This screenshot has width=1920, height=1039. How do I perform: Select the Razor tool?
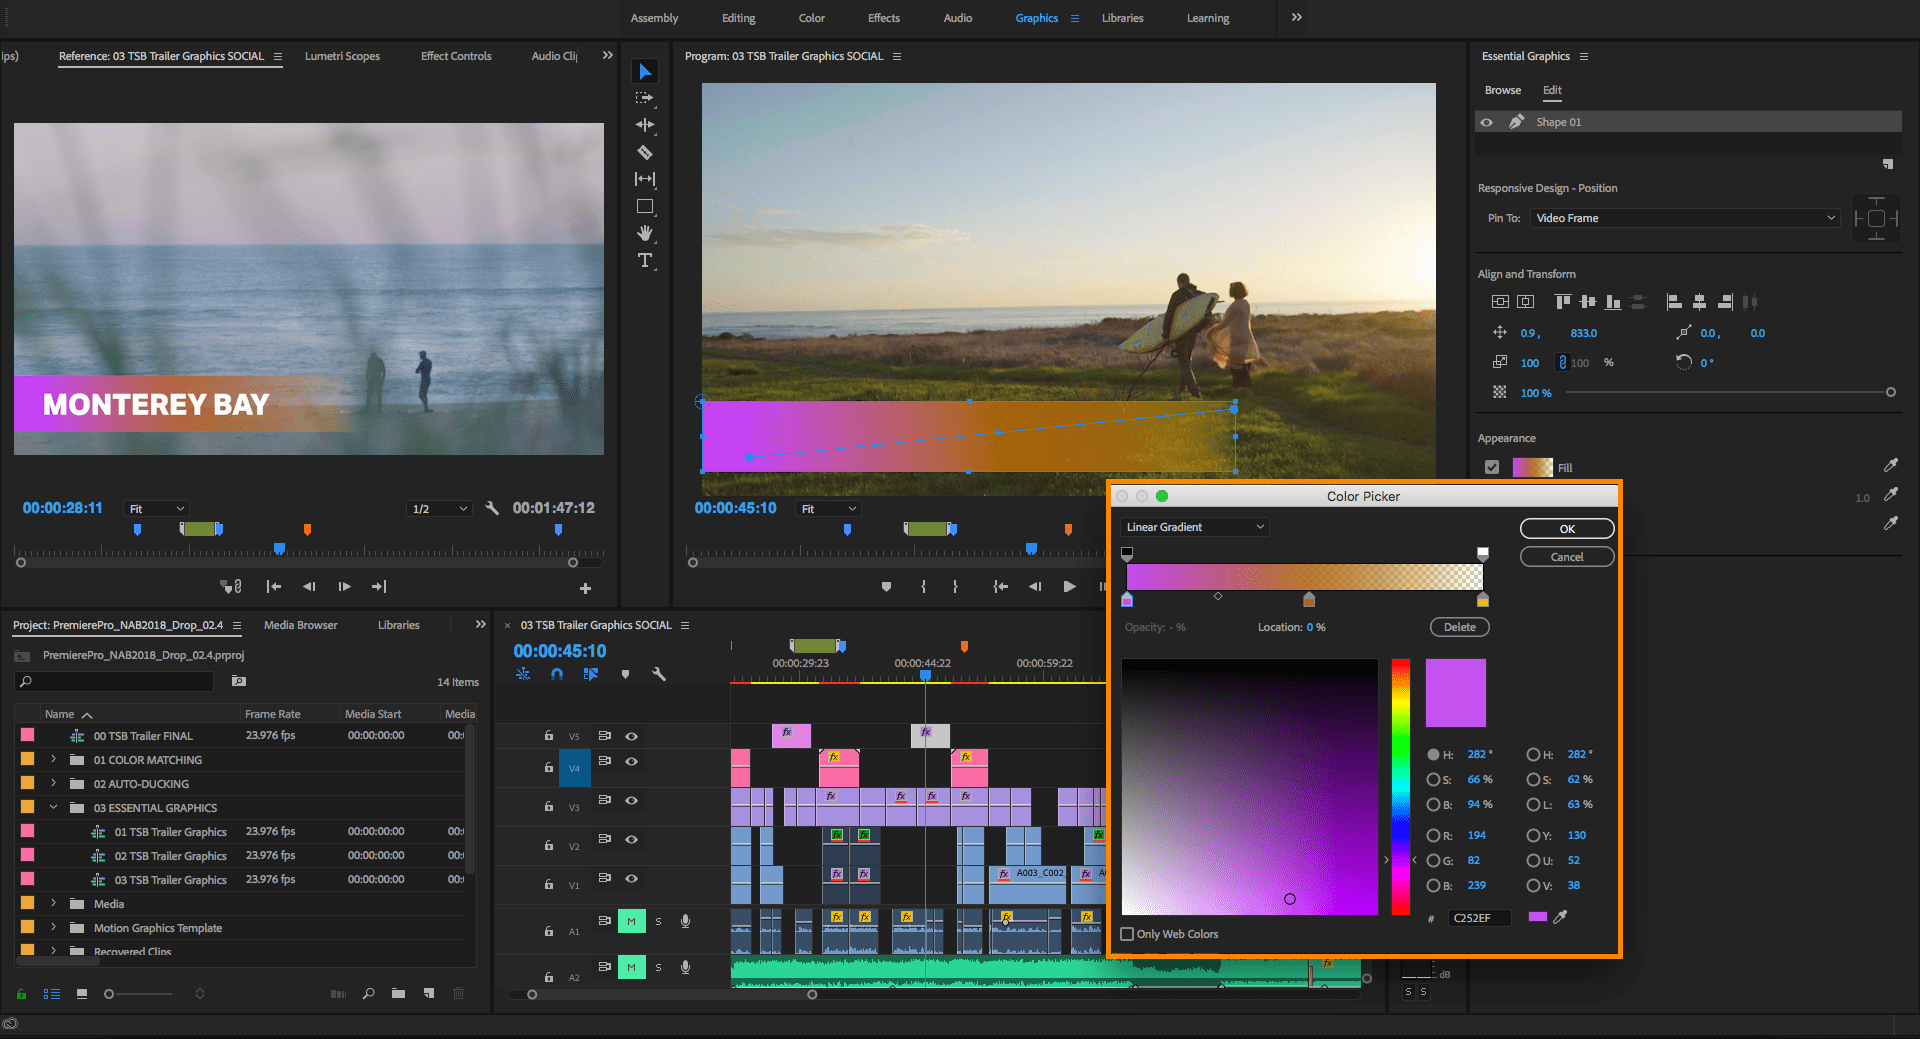click(x=645, y=152)
